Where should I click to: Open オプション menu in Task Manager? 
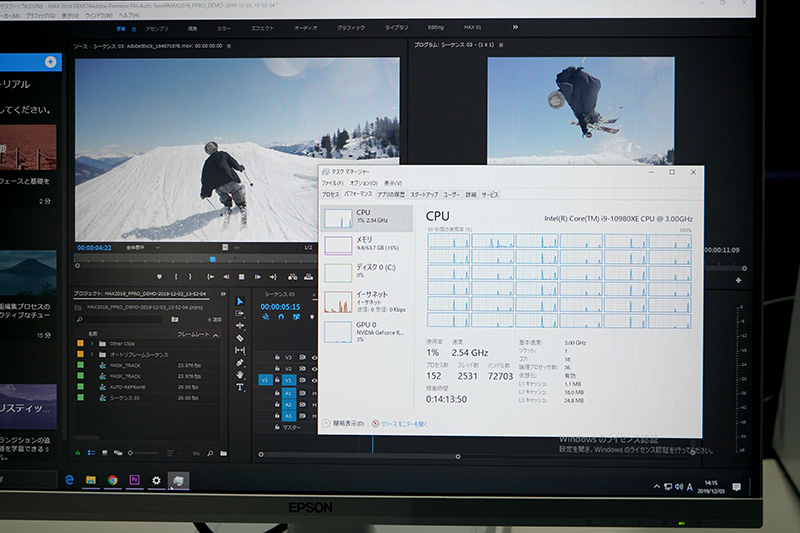point(363,183)
